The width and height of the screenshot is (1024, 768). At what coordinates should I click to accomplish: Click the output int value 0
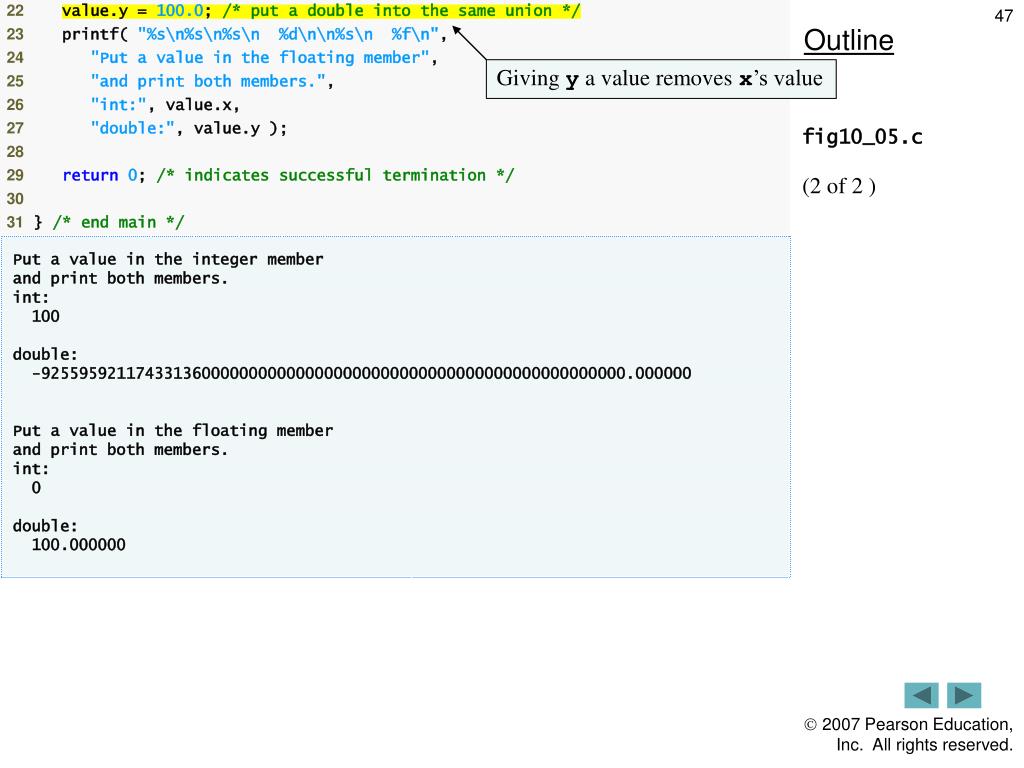(36, 488)
